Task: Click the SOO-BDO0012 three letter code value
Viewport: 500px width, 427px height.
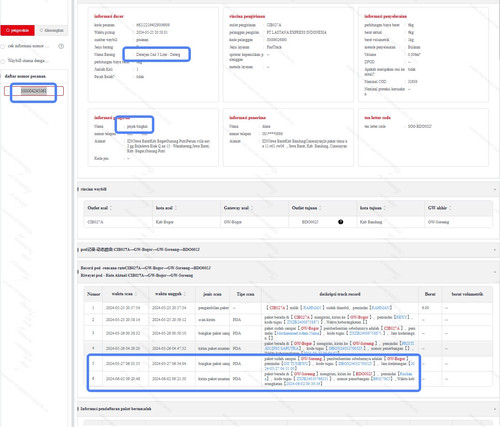Action: [420, 126]
